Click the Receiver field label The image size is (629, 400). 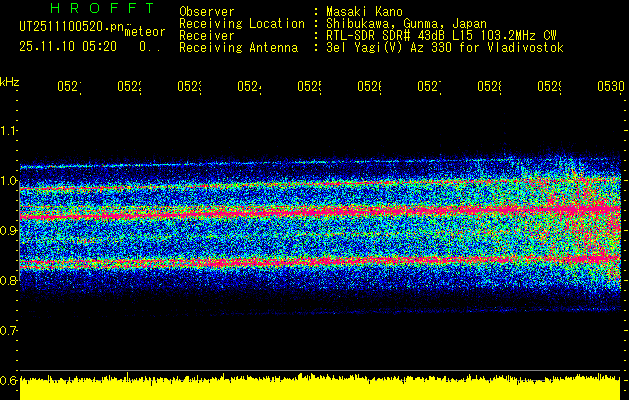[207, 36]
